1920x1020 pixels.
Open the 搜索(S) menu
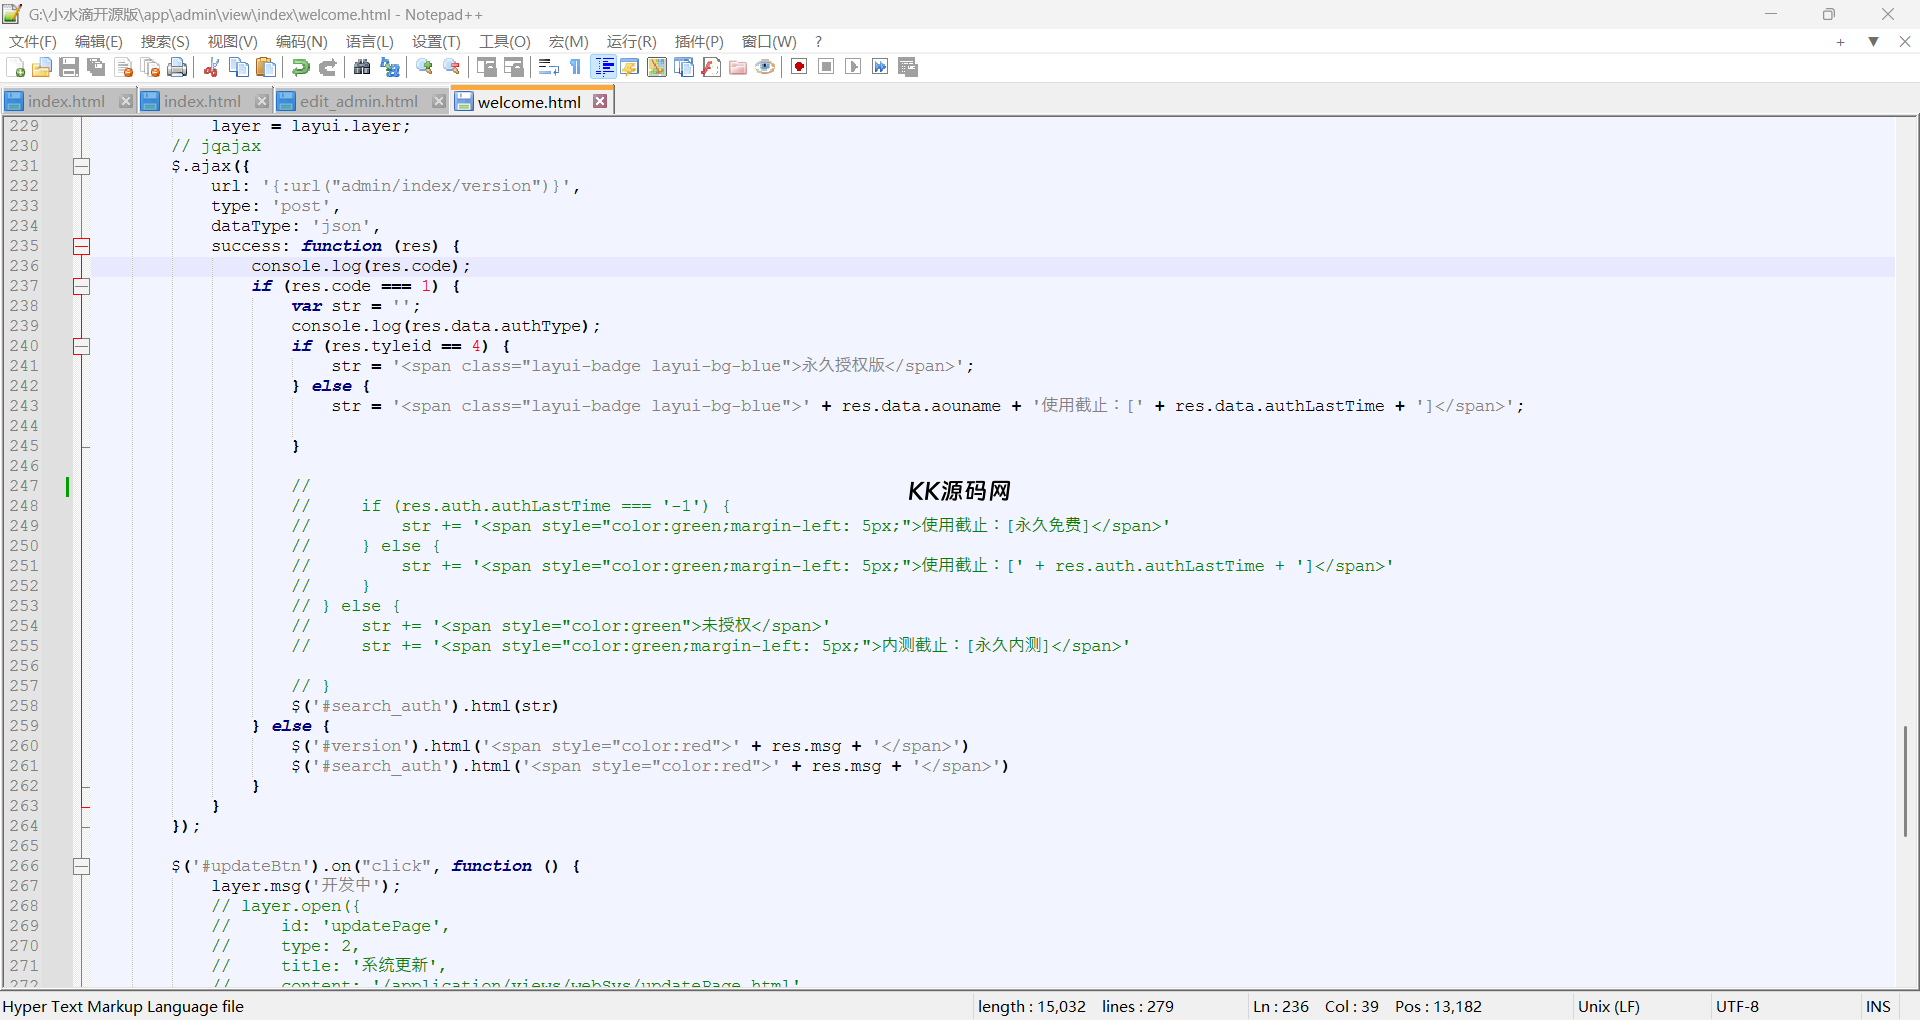point(165,41)
